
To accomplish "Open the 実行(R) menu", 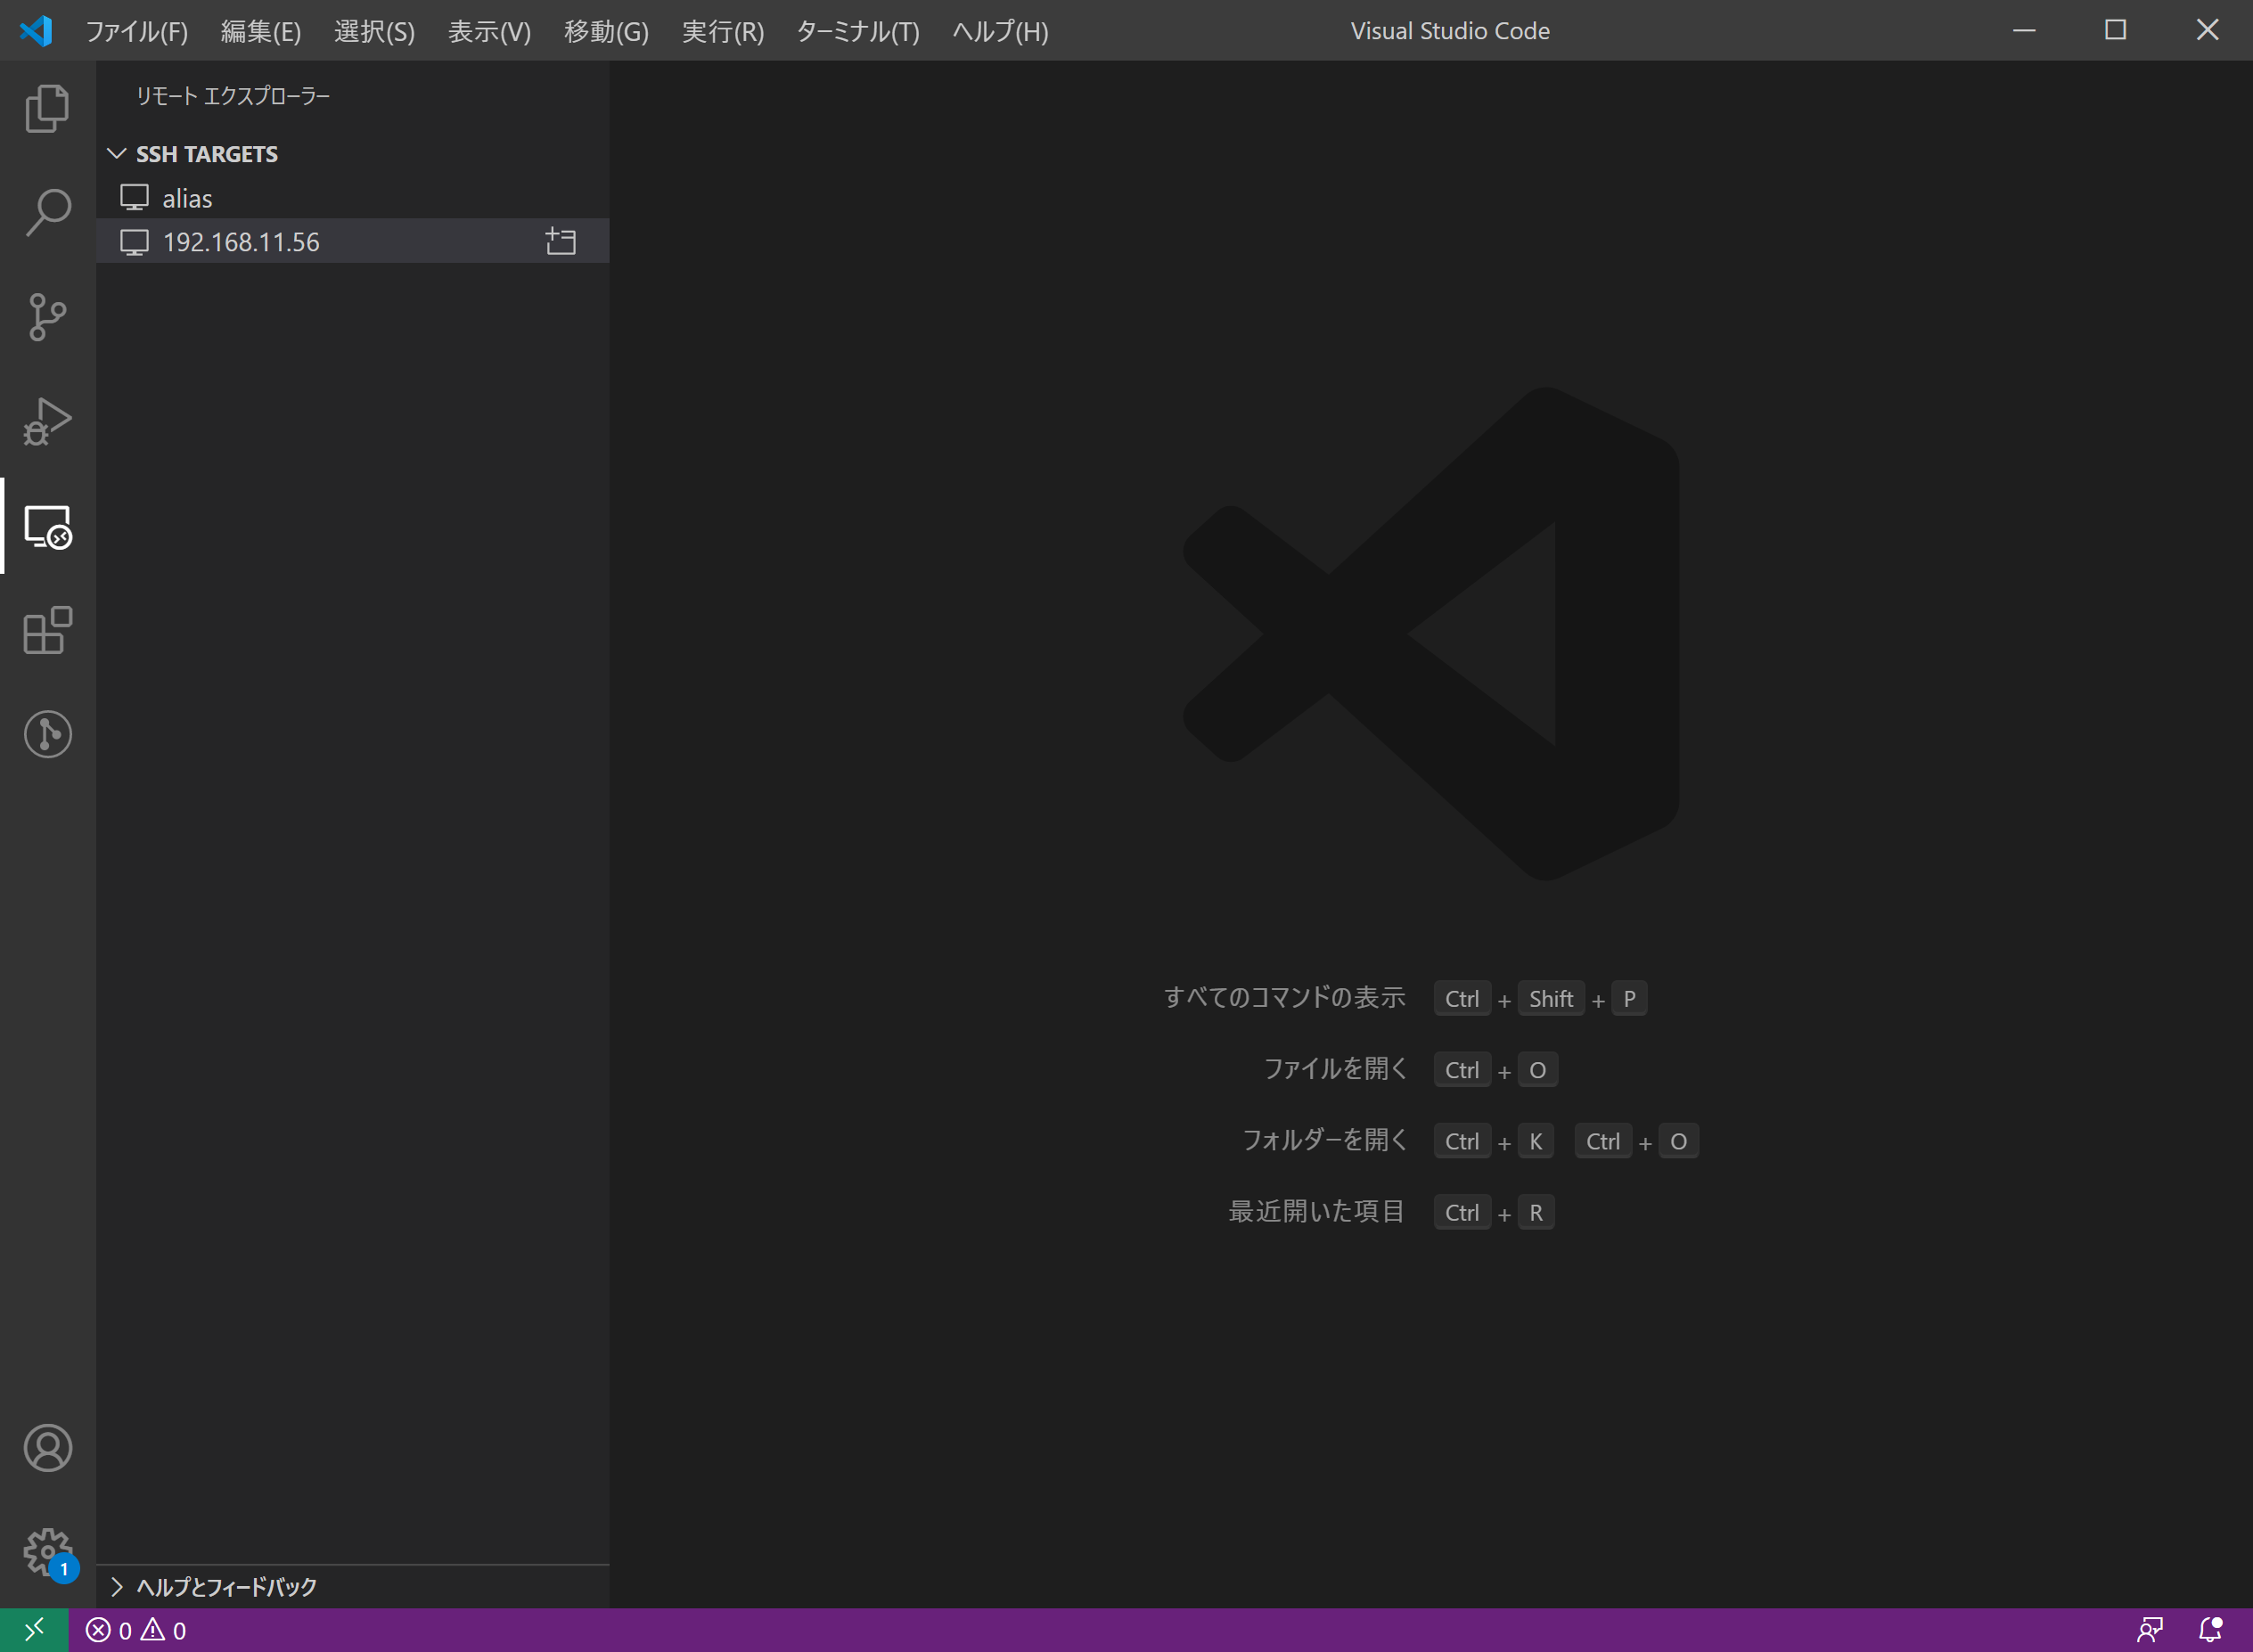I will 723,31.
